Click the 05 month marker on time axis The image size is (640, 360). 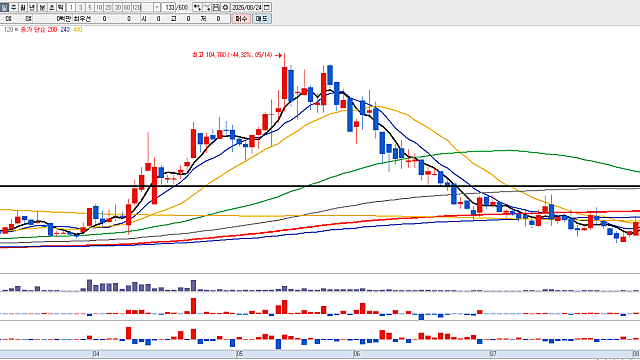240,354
